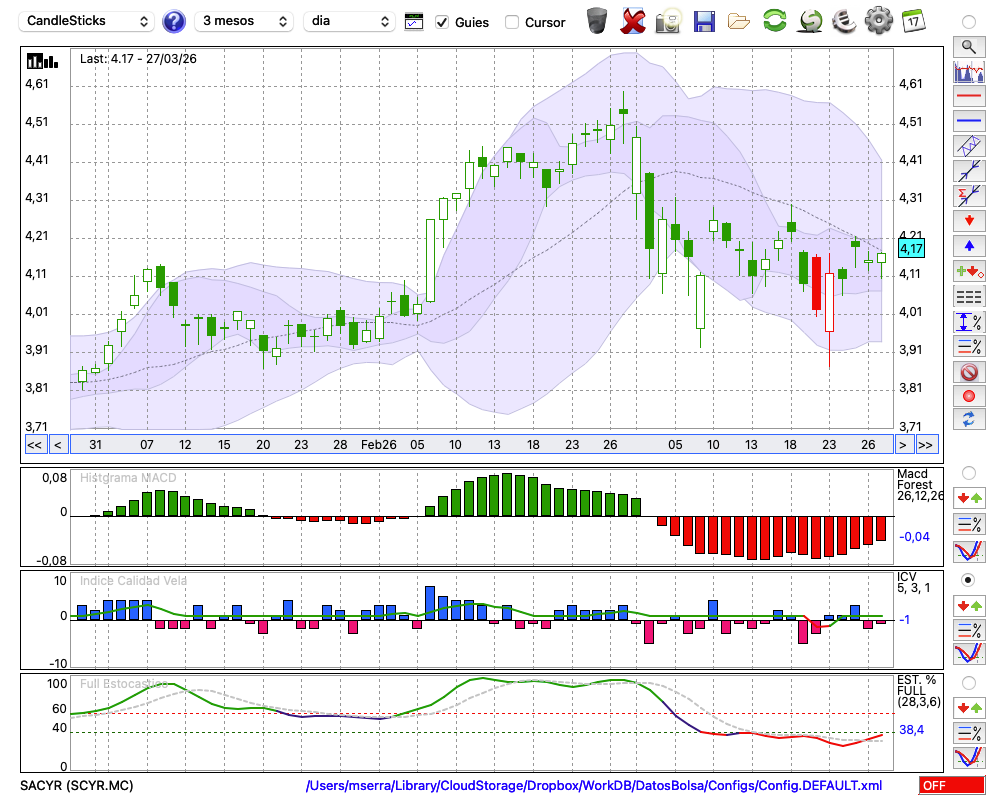Open the 3 mesos period dropdown
This screenshot has width=1000, height=800.
(244, 21)
